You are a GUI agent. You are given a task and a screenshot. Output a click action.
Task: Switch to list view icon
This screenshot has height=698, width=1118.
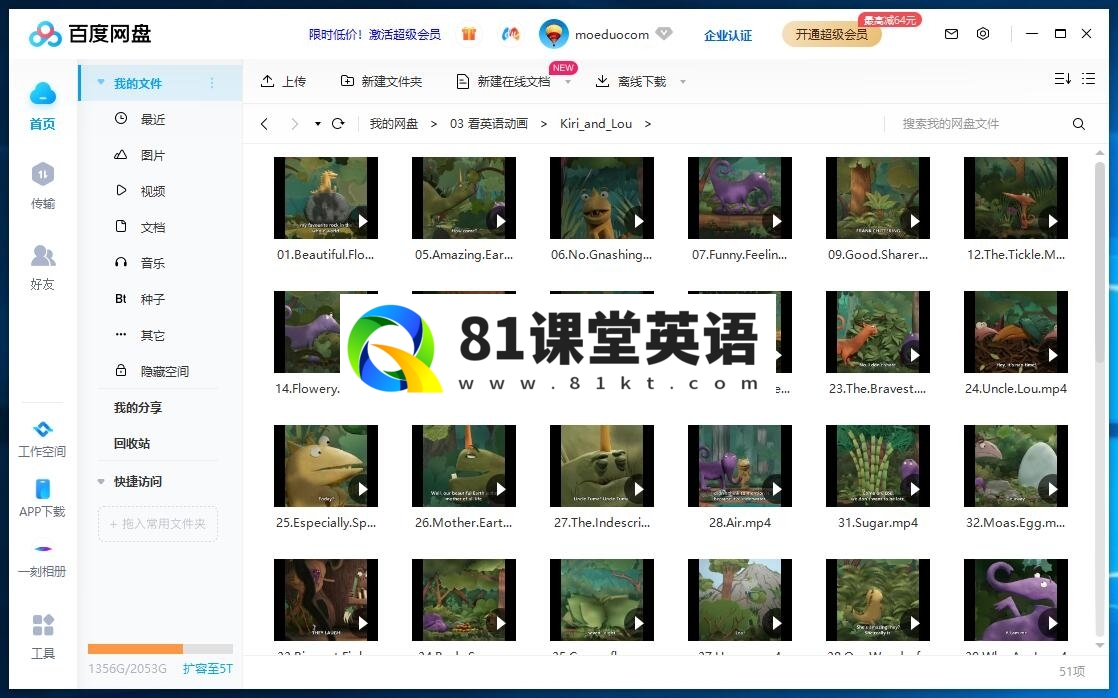coord(1088,78)
